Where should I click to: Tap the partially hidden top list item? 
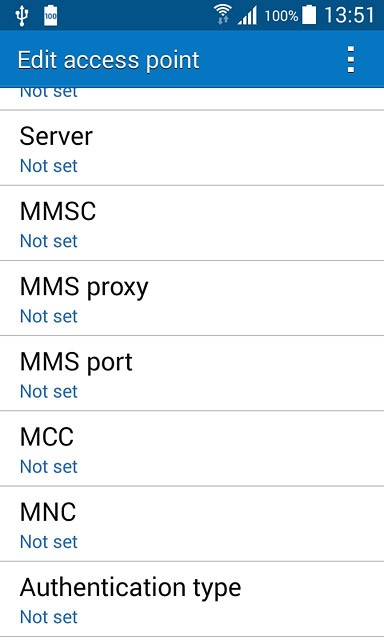(x=192, y=98)
